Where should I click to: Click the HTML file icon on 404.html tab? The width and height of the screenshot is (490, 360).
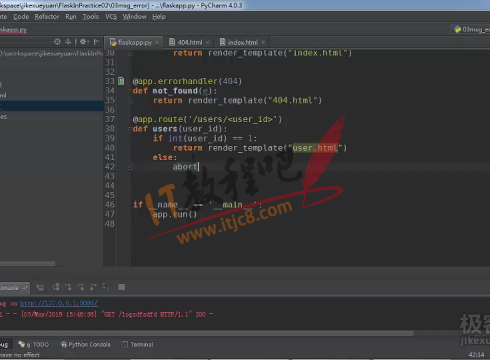point(172,42)
